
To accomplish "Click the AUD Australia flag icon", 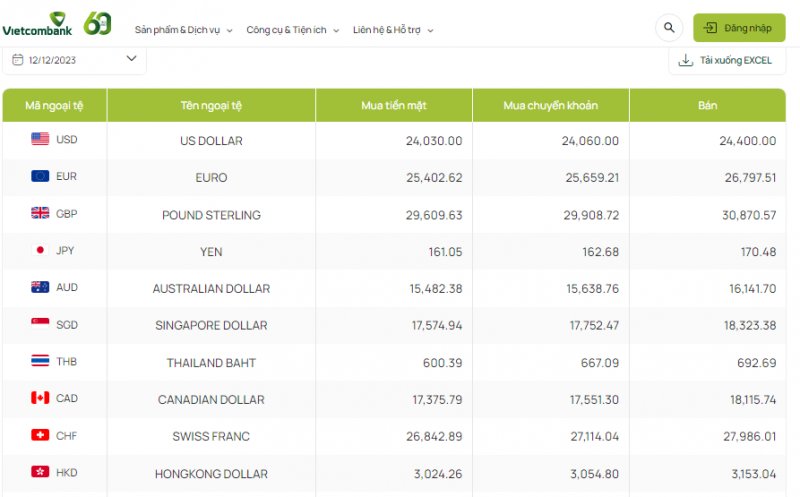I will coord(40,288).
